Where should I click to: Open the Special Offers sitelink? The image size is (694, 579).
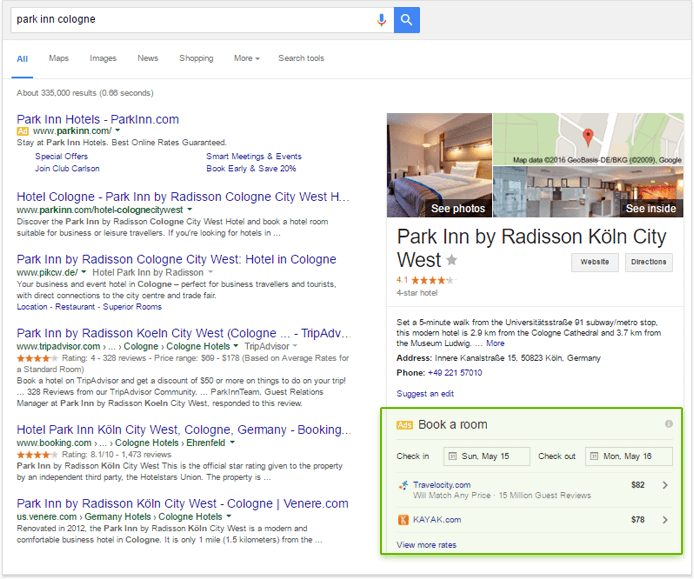(x=62, y=156)
